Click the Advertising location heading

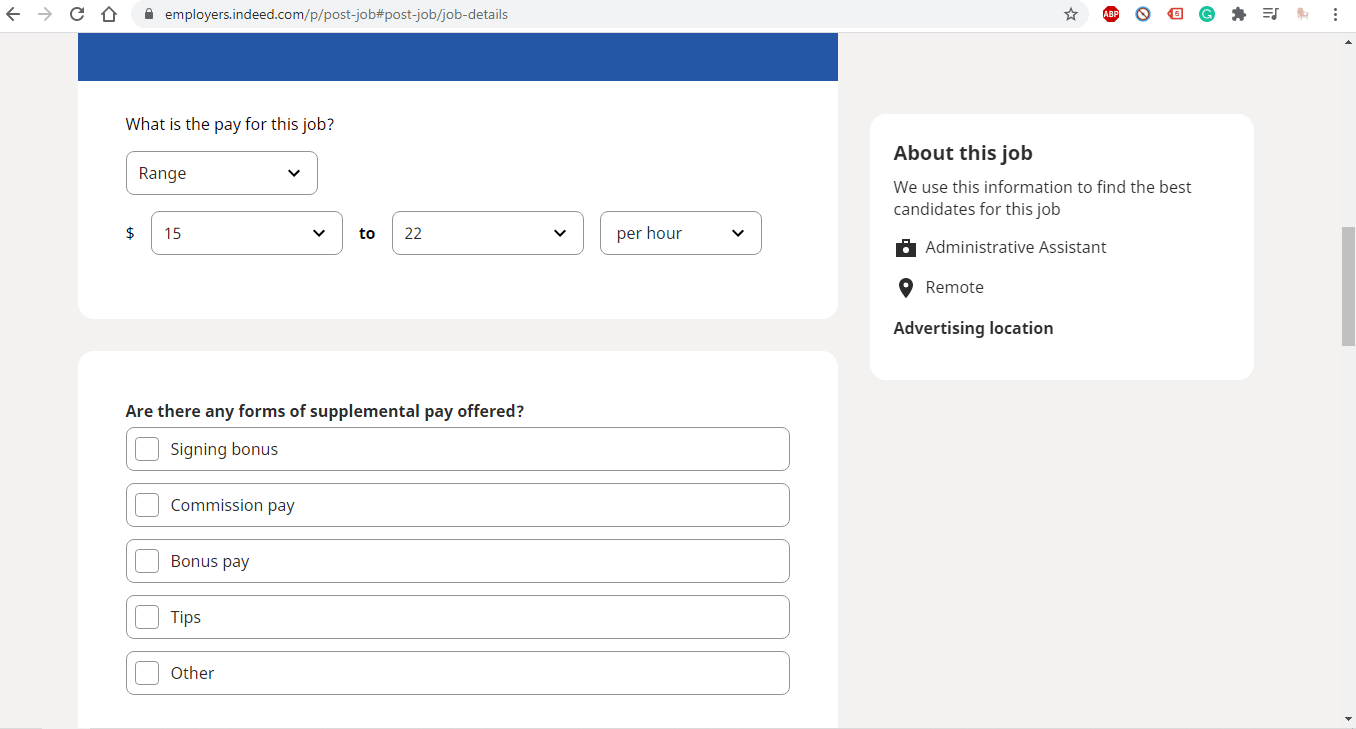[973, 328]
